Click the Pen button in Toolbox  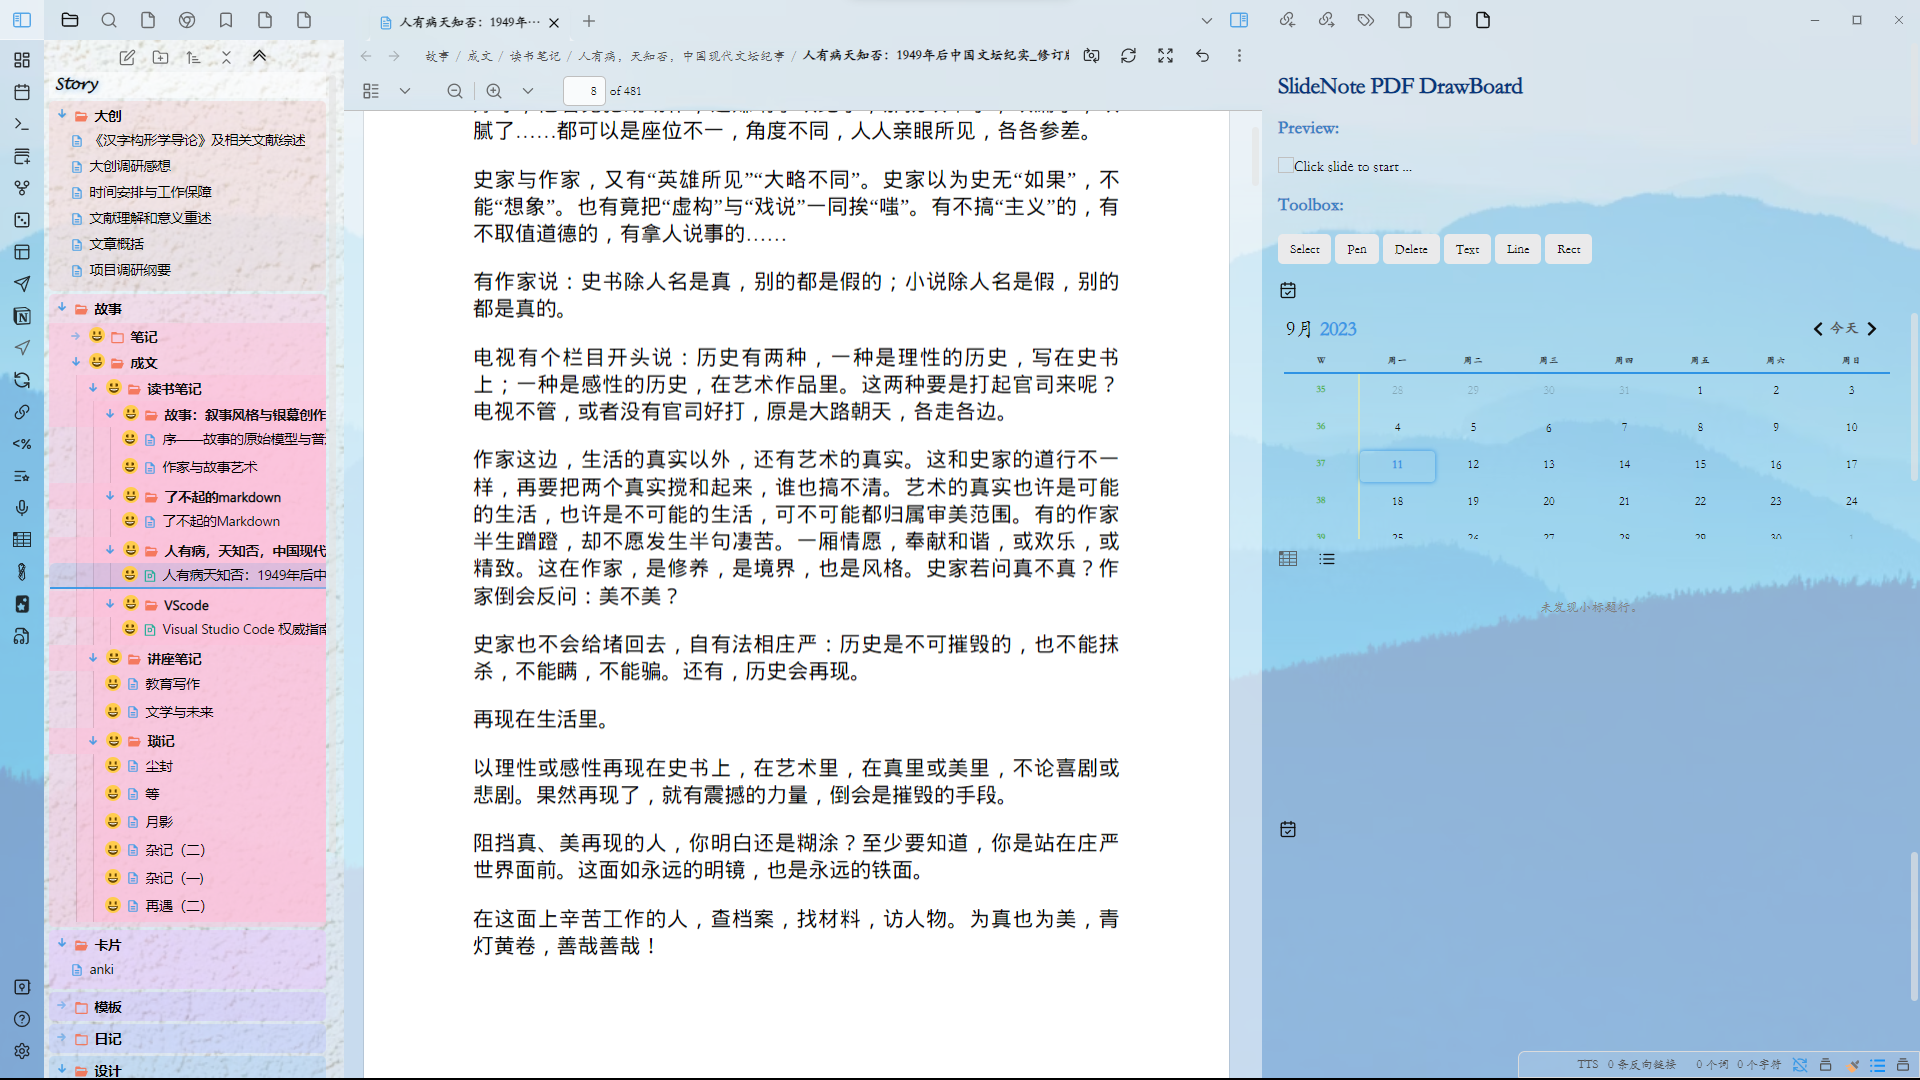coord(1356,249)
